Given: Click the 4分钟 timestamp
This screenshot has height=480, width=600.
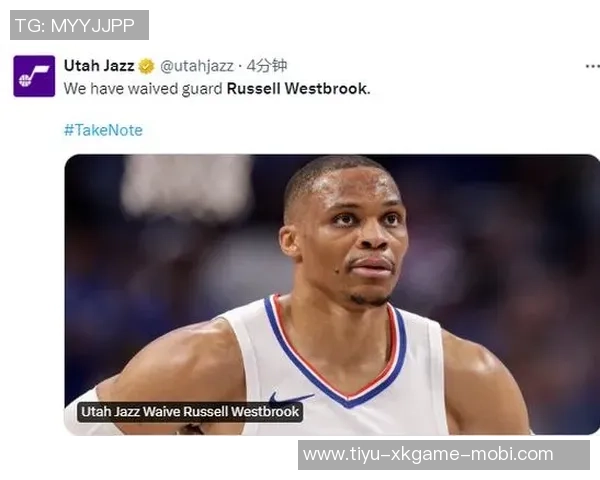Looking at the screenshot, I should click(267, 66).
